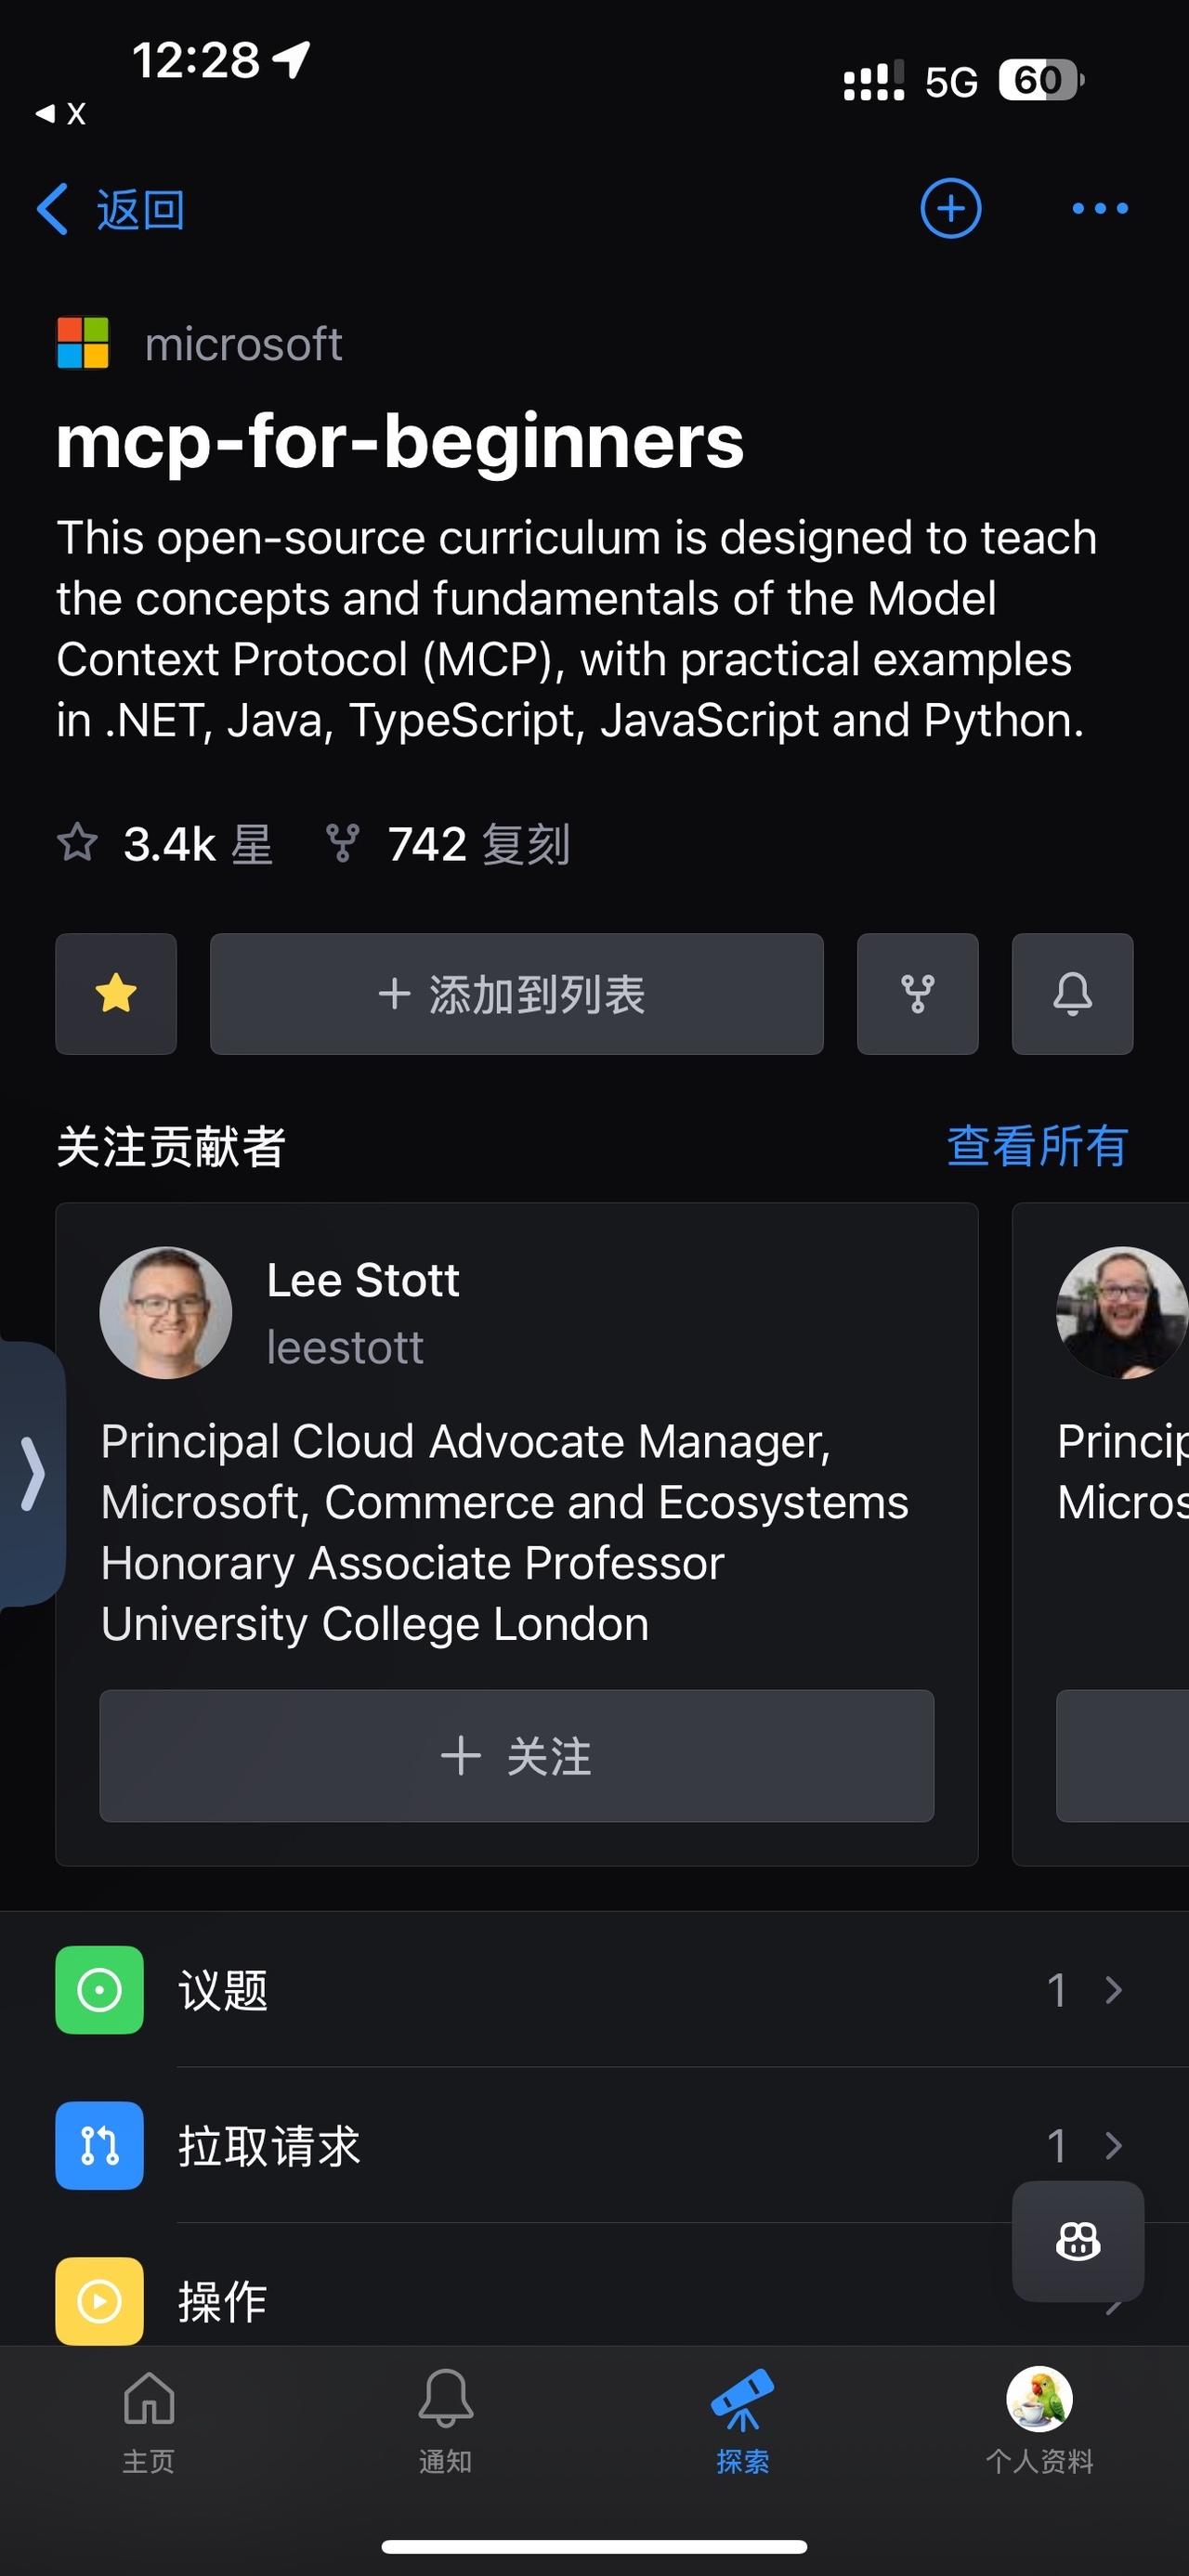The width and height of the screenshot is (1189, 2576).
Task: Open the 议题 row
Action: click(594, 1990)
